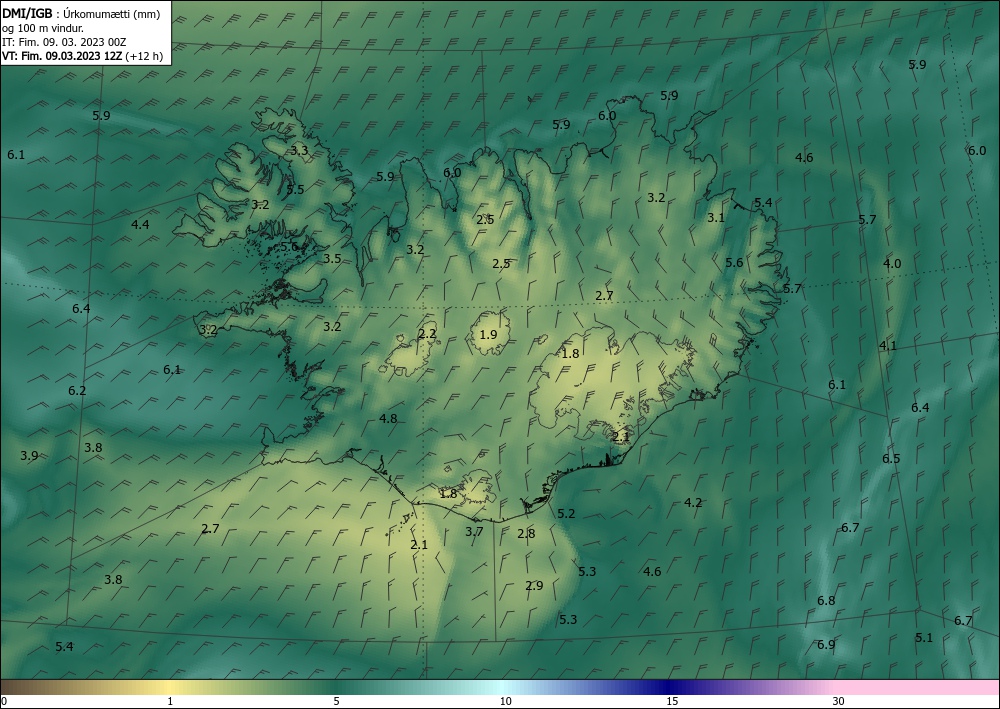Click the 5.4 value in the bottom-left corner
The image size is (1000, 709).
point(64,647)
